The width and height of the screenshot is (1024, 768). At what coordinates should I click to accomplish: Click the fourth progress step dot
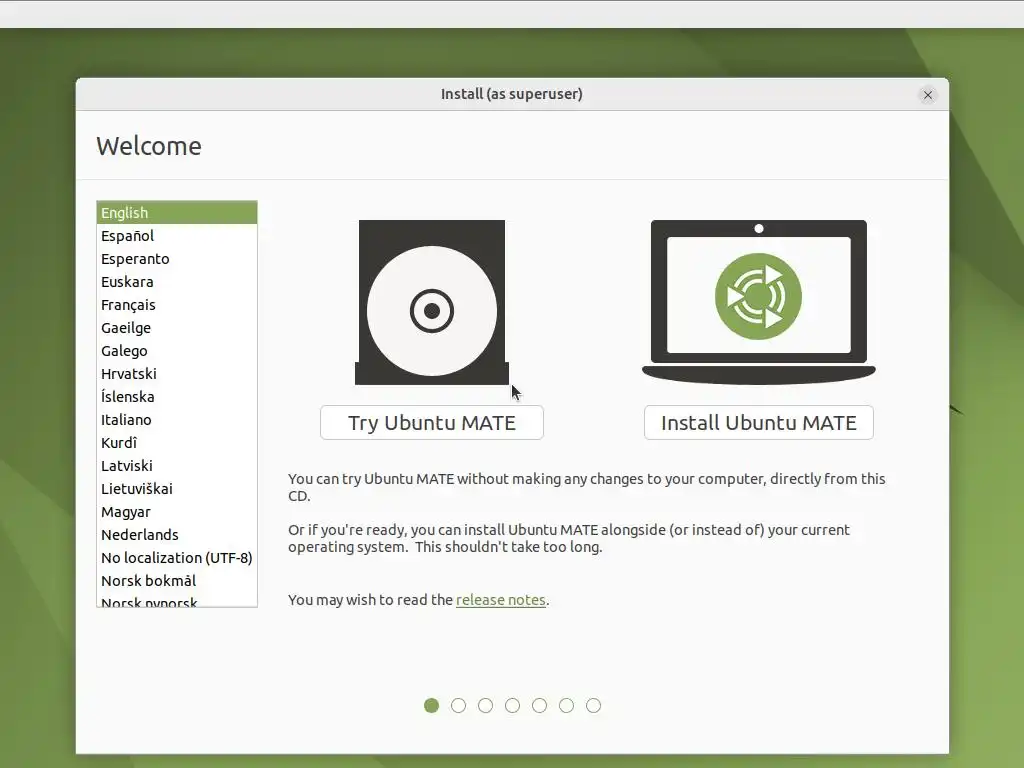pyautogui.click(x=513, y=705)
